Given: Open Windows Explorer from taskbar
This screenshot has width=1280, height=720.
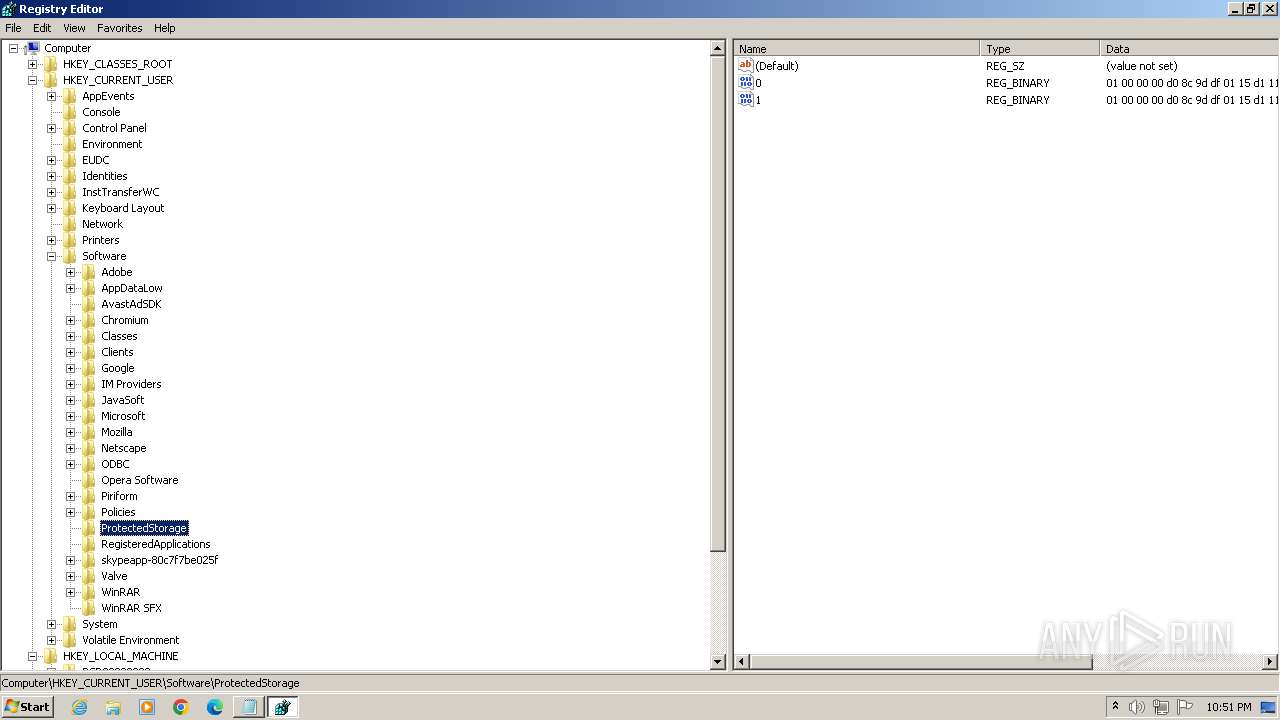Looking at the screenshot, I should point(113,707).
